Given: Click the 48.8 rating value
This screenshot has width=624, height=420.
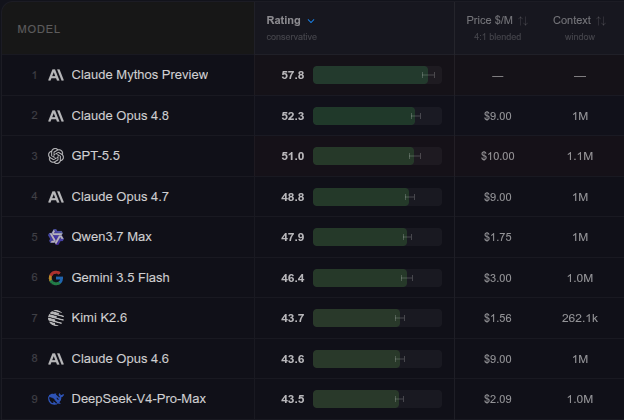Looking at the screenshot, I should (292, 197).
